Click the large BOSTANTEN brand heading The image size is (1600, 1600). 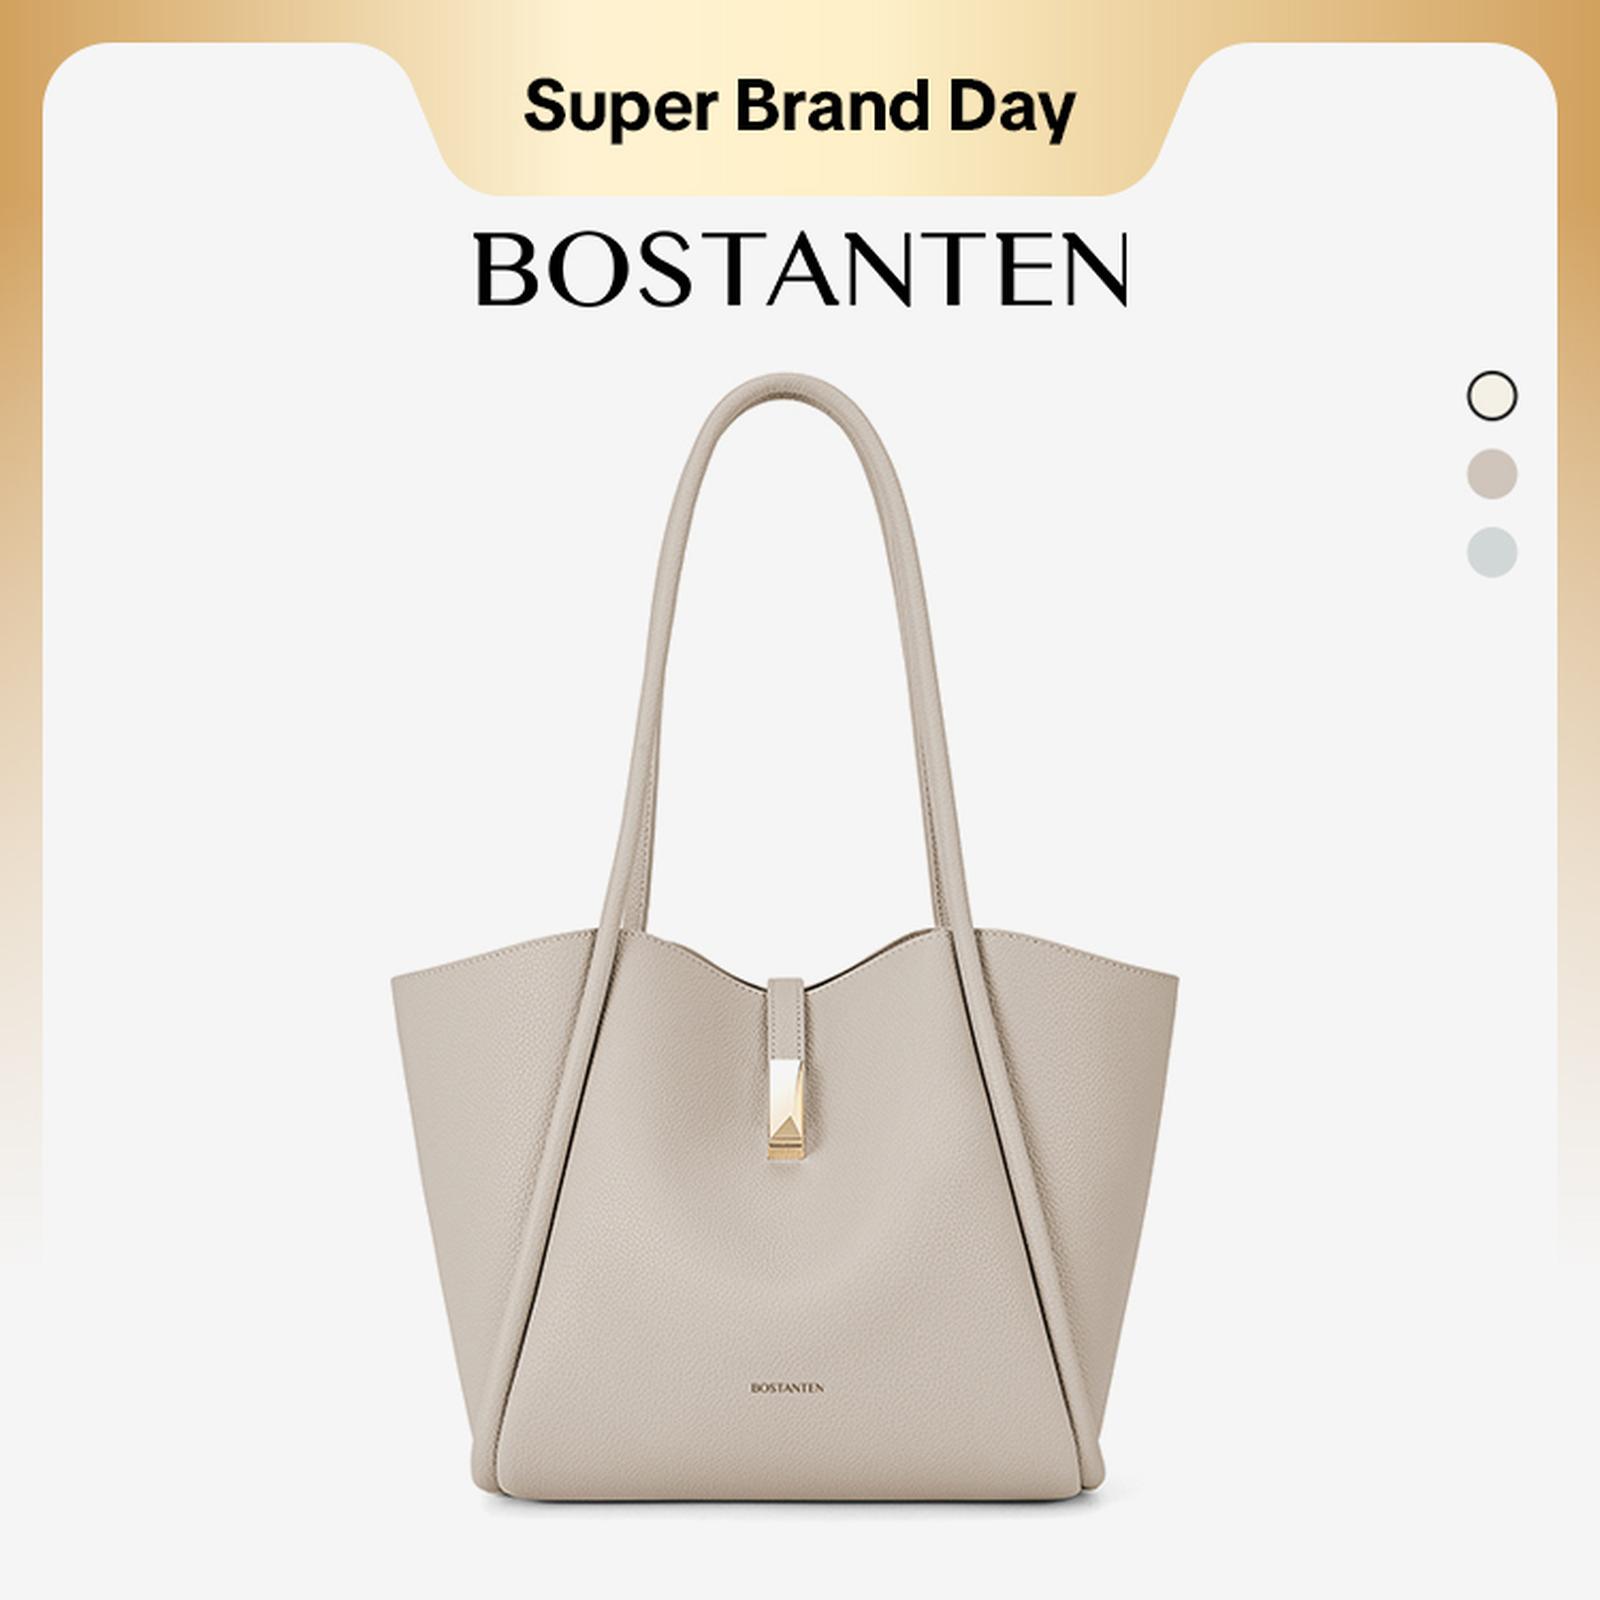click(802, 269)
